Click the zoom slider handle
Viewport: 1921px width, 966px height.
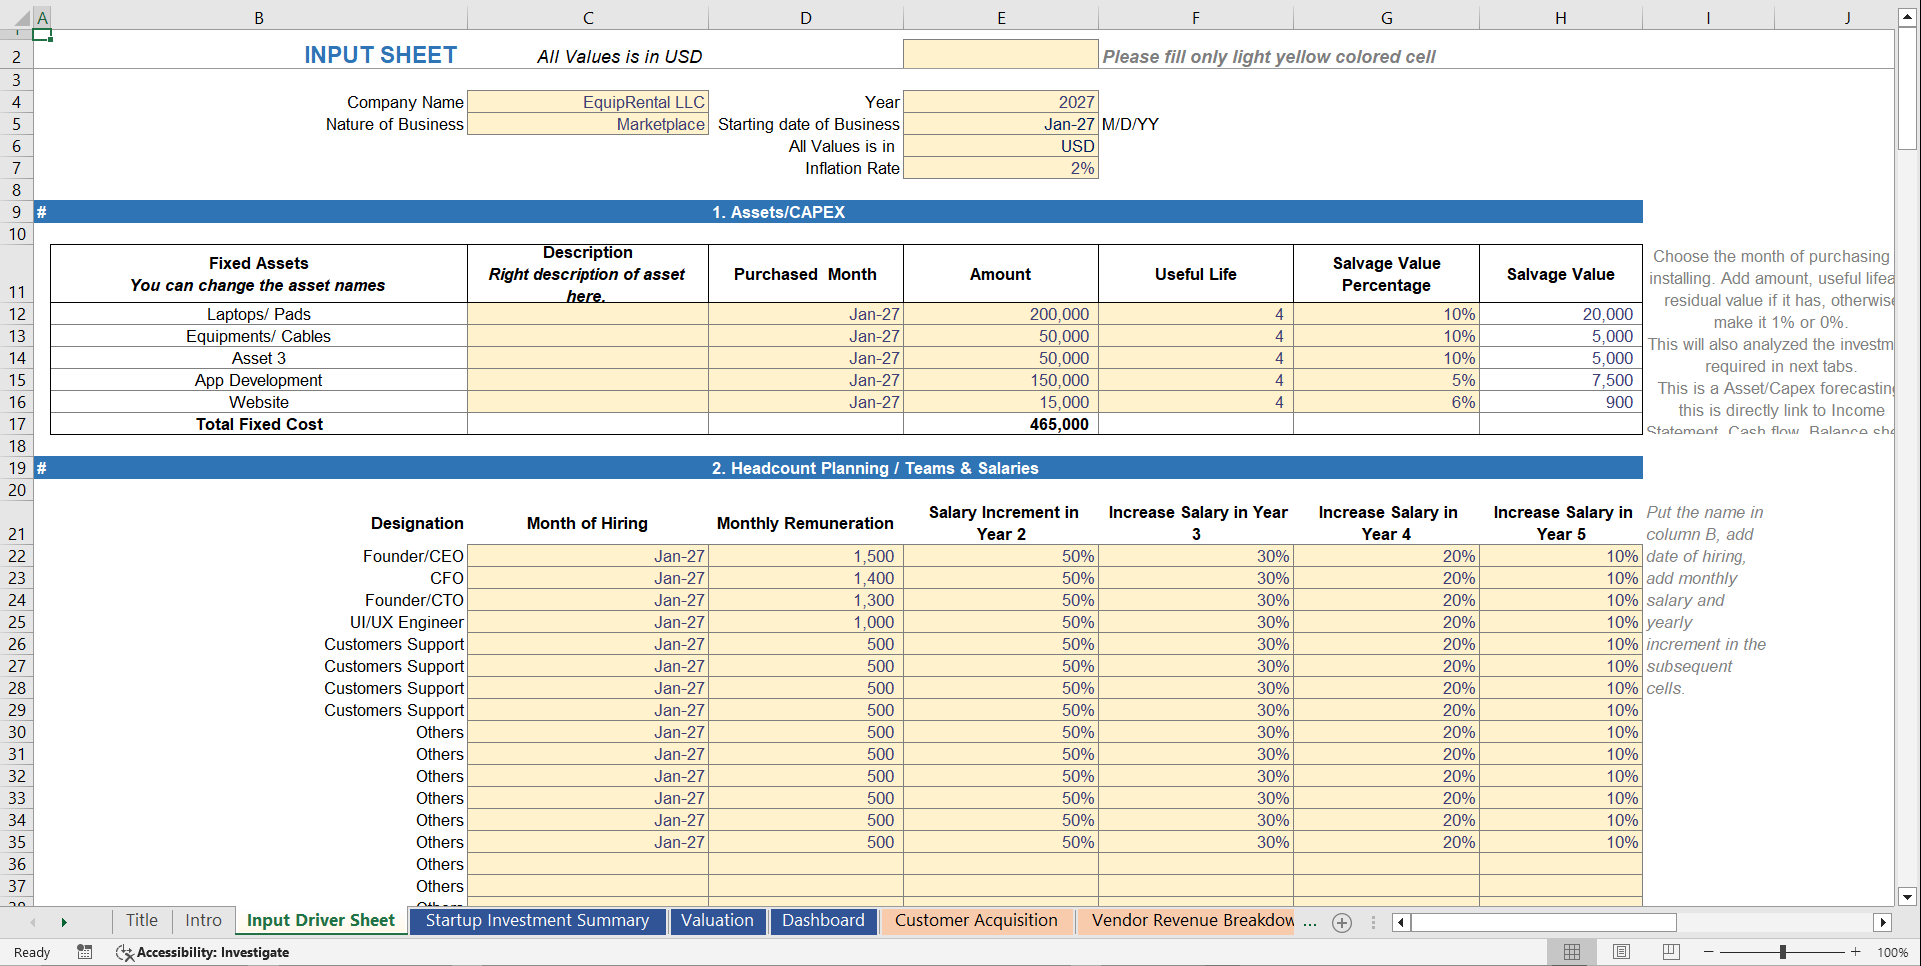(x=1783, y=952)
